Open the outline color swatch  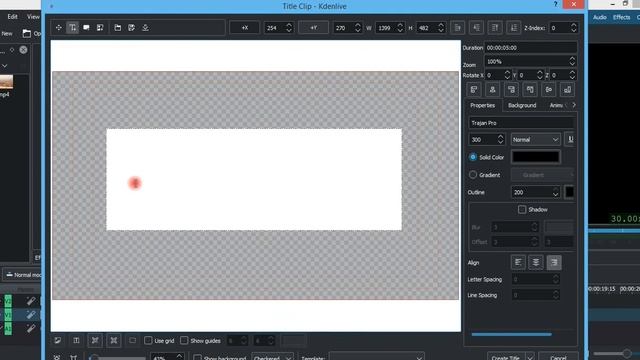click(569, 192)
